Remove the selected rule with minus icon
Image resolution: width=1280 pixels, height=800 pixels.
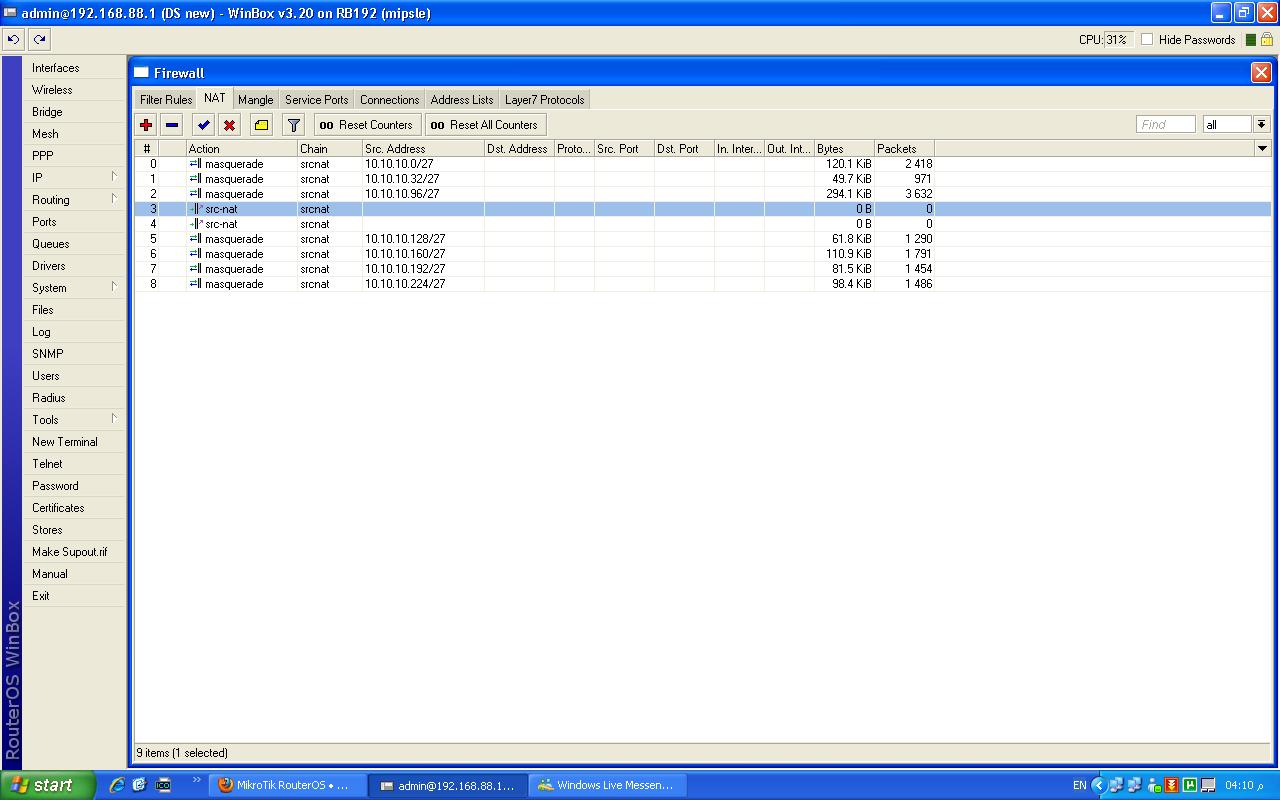pos(172,125)
